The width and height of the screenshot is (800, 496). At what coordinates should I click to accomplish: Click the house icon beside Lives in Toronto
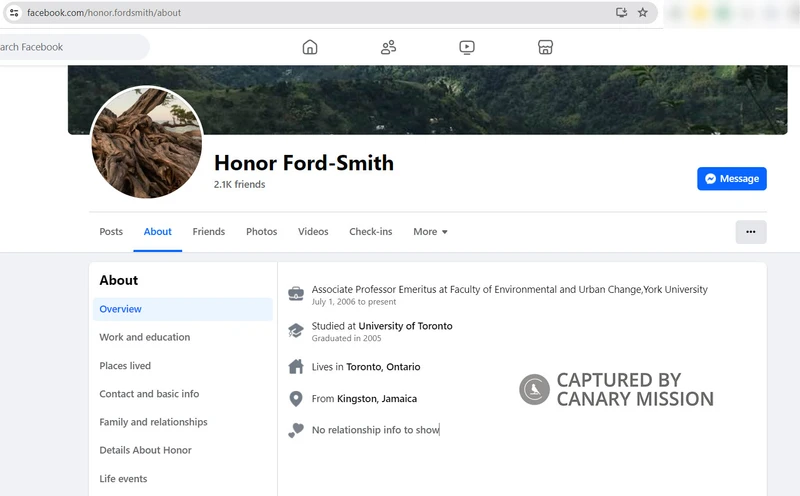296,366
